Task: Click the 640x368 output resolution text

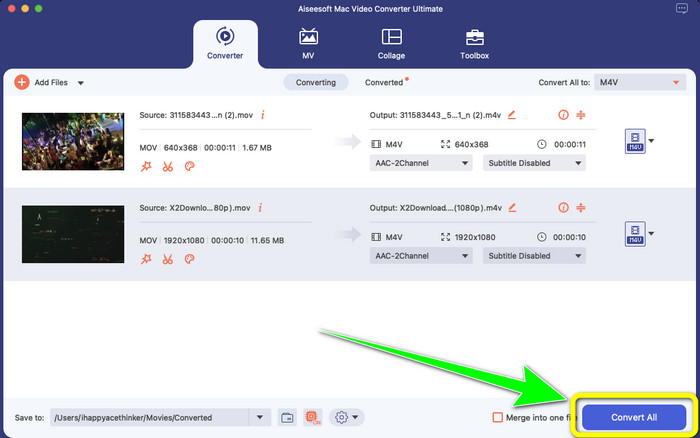Action: click(x=471, y=144)
